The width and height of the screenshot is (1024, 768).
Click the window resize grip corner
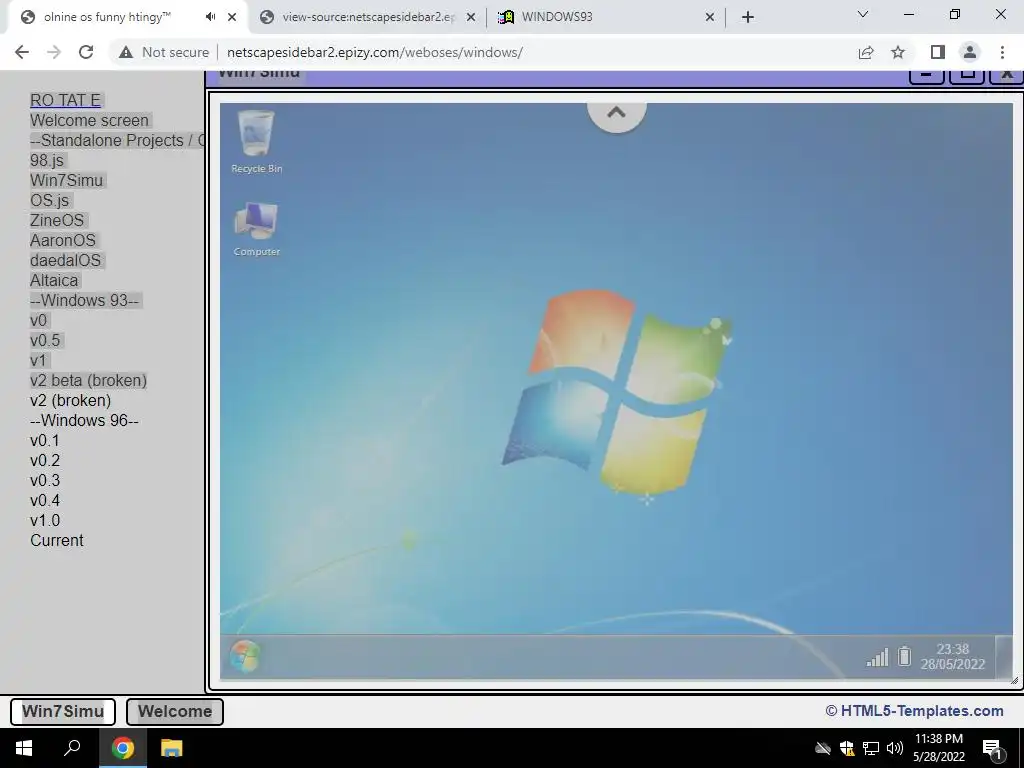tap(1014, 680)
